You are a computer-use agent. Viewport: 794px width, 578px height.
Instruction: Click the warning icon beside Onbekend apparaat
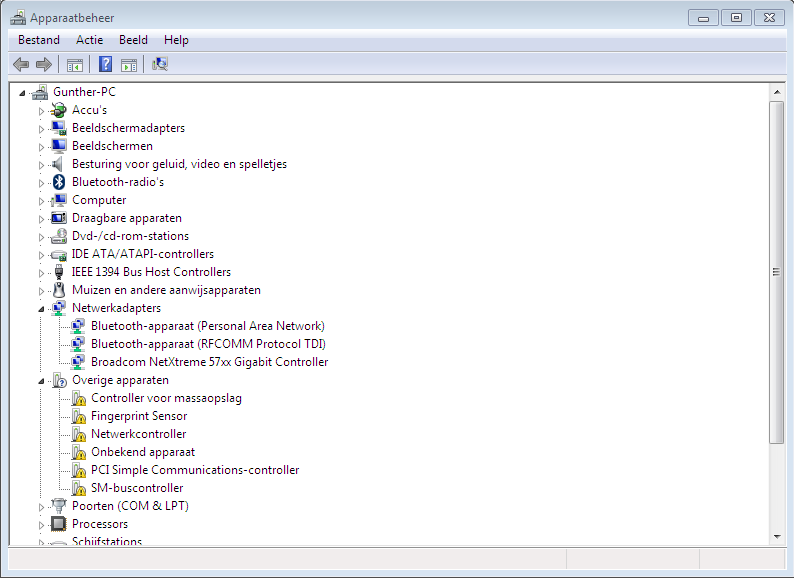point(78,452)
